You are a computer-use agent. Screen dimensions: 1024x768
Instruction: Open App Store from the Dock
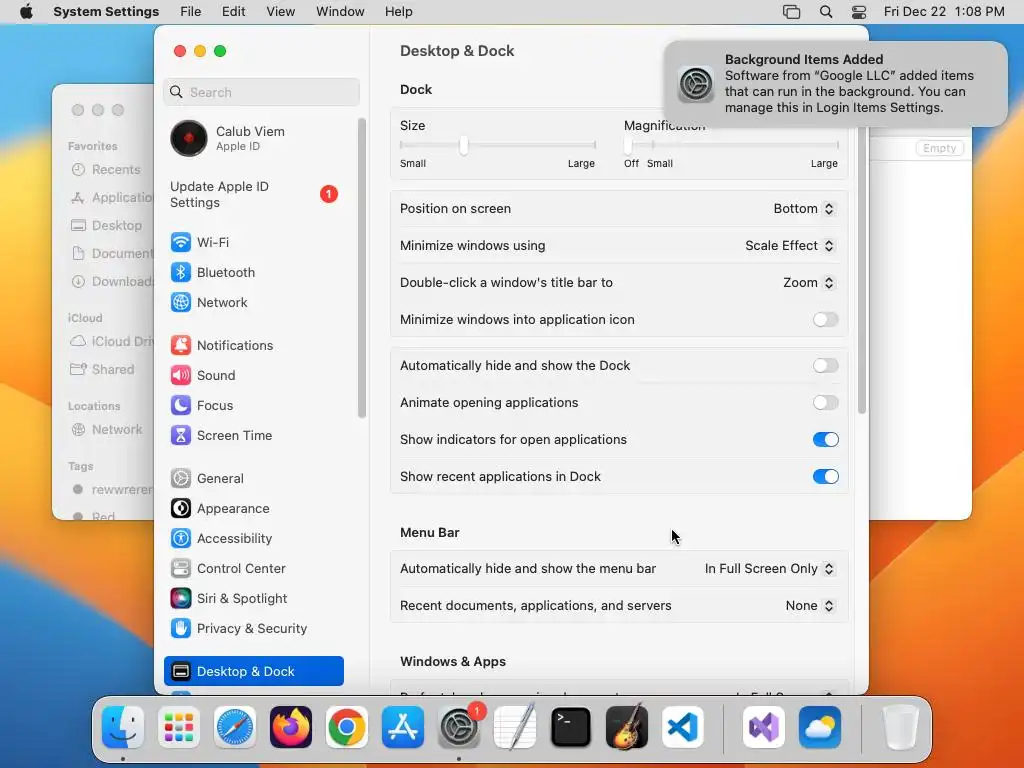click(403, 727)
